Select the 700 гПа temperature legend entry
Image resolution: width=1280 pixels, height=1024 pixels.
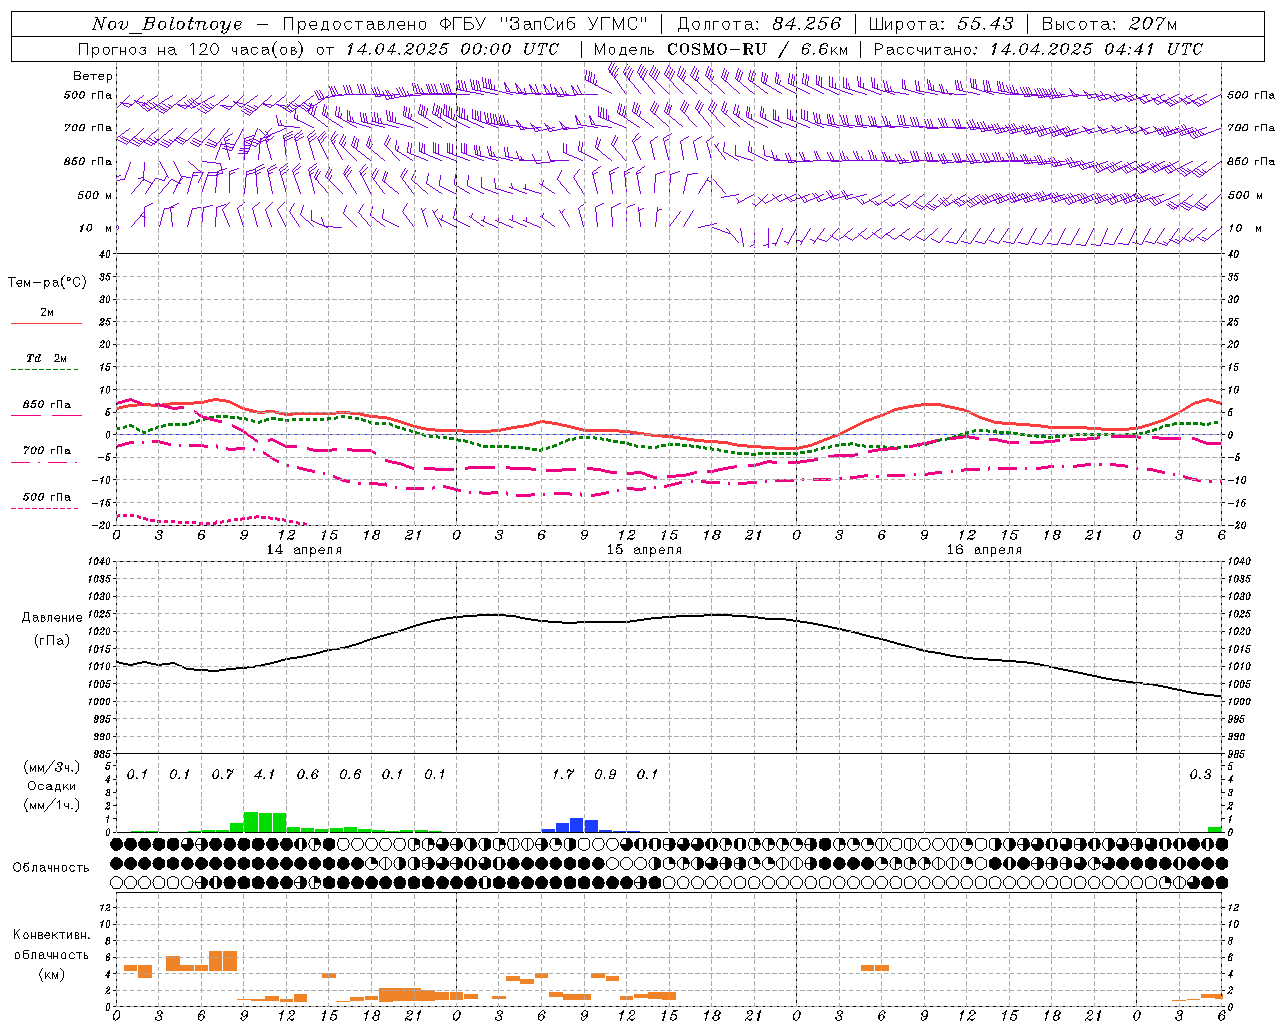pos(46,451)
